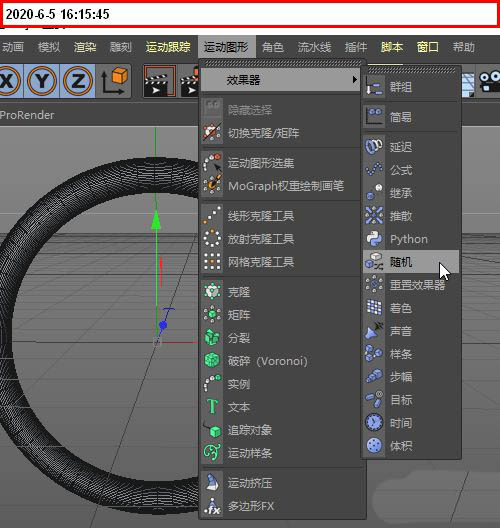Image resolution: width=500 pixels, height=528 pixels.
Task: Click the 着色 shader effector icon
Action: pos(374,308)
